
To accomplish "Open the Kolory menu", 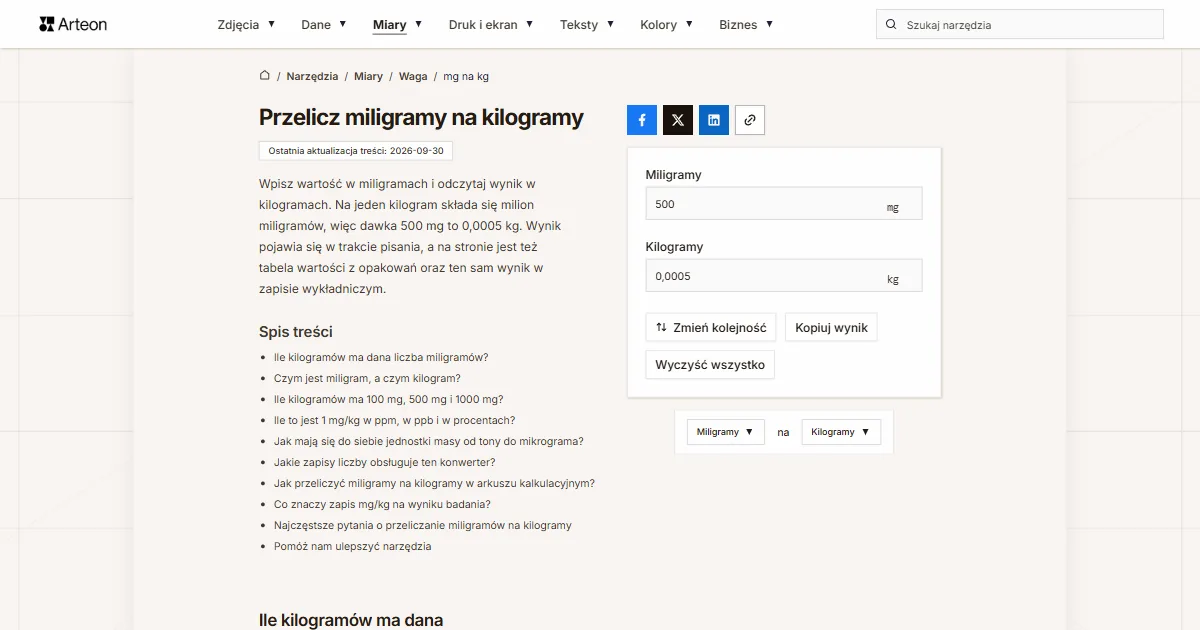I will tap(667, 25).
